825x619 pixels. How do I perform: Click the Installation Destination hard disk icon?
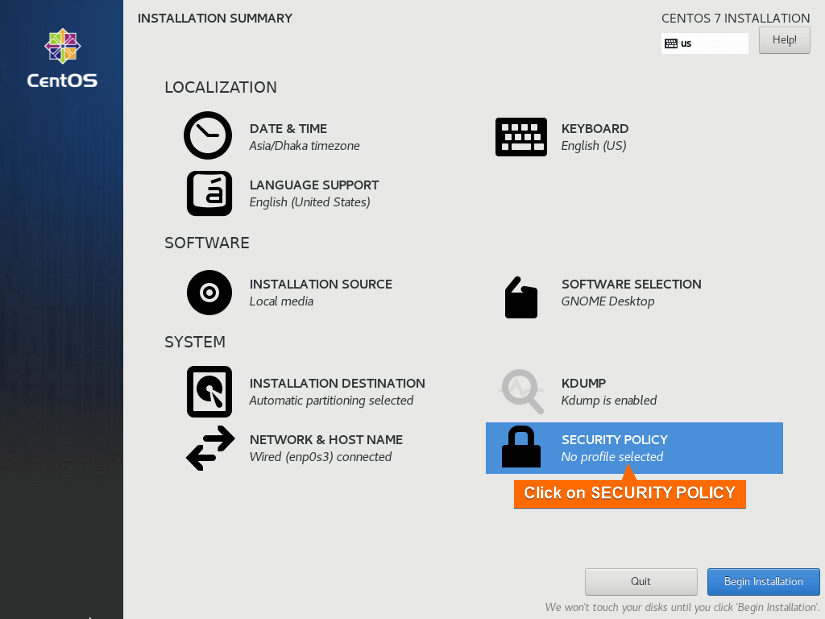(x=209, y=392)
